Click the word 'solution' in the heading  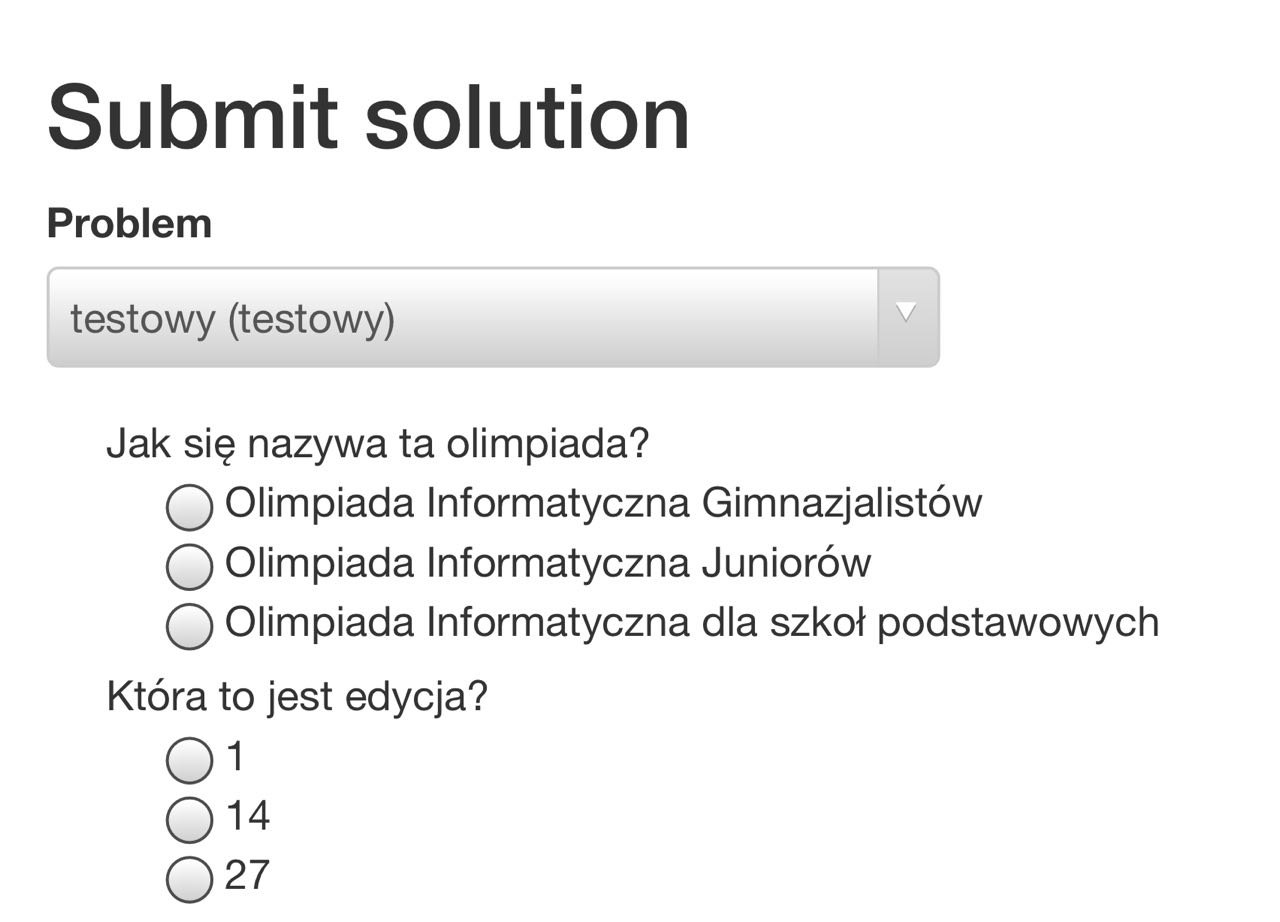[527, 117]
